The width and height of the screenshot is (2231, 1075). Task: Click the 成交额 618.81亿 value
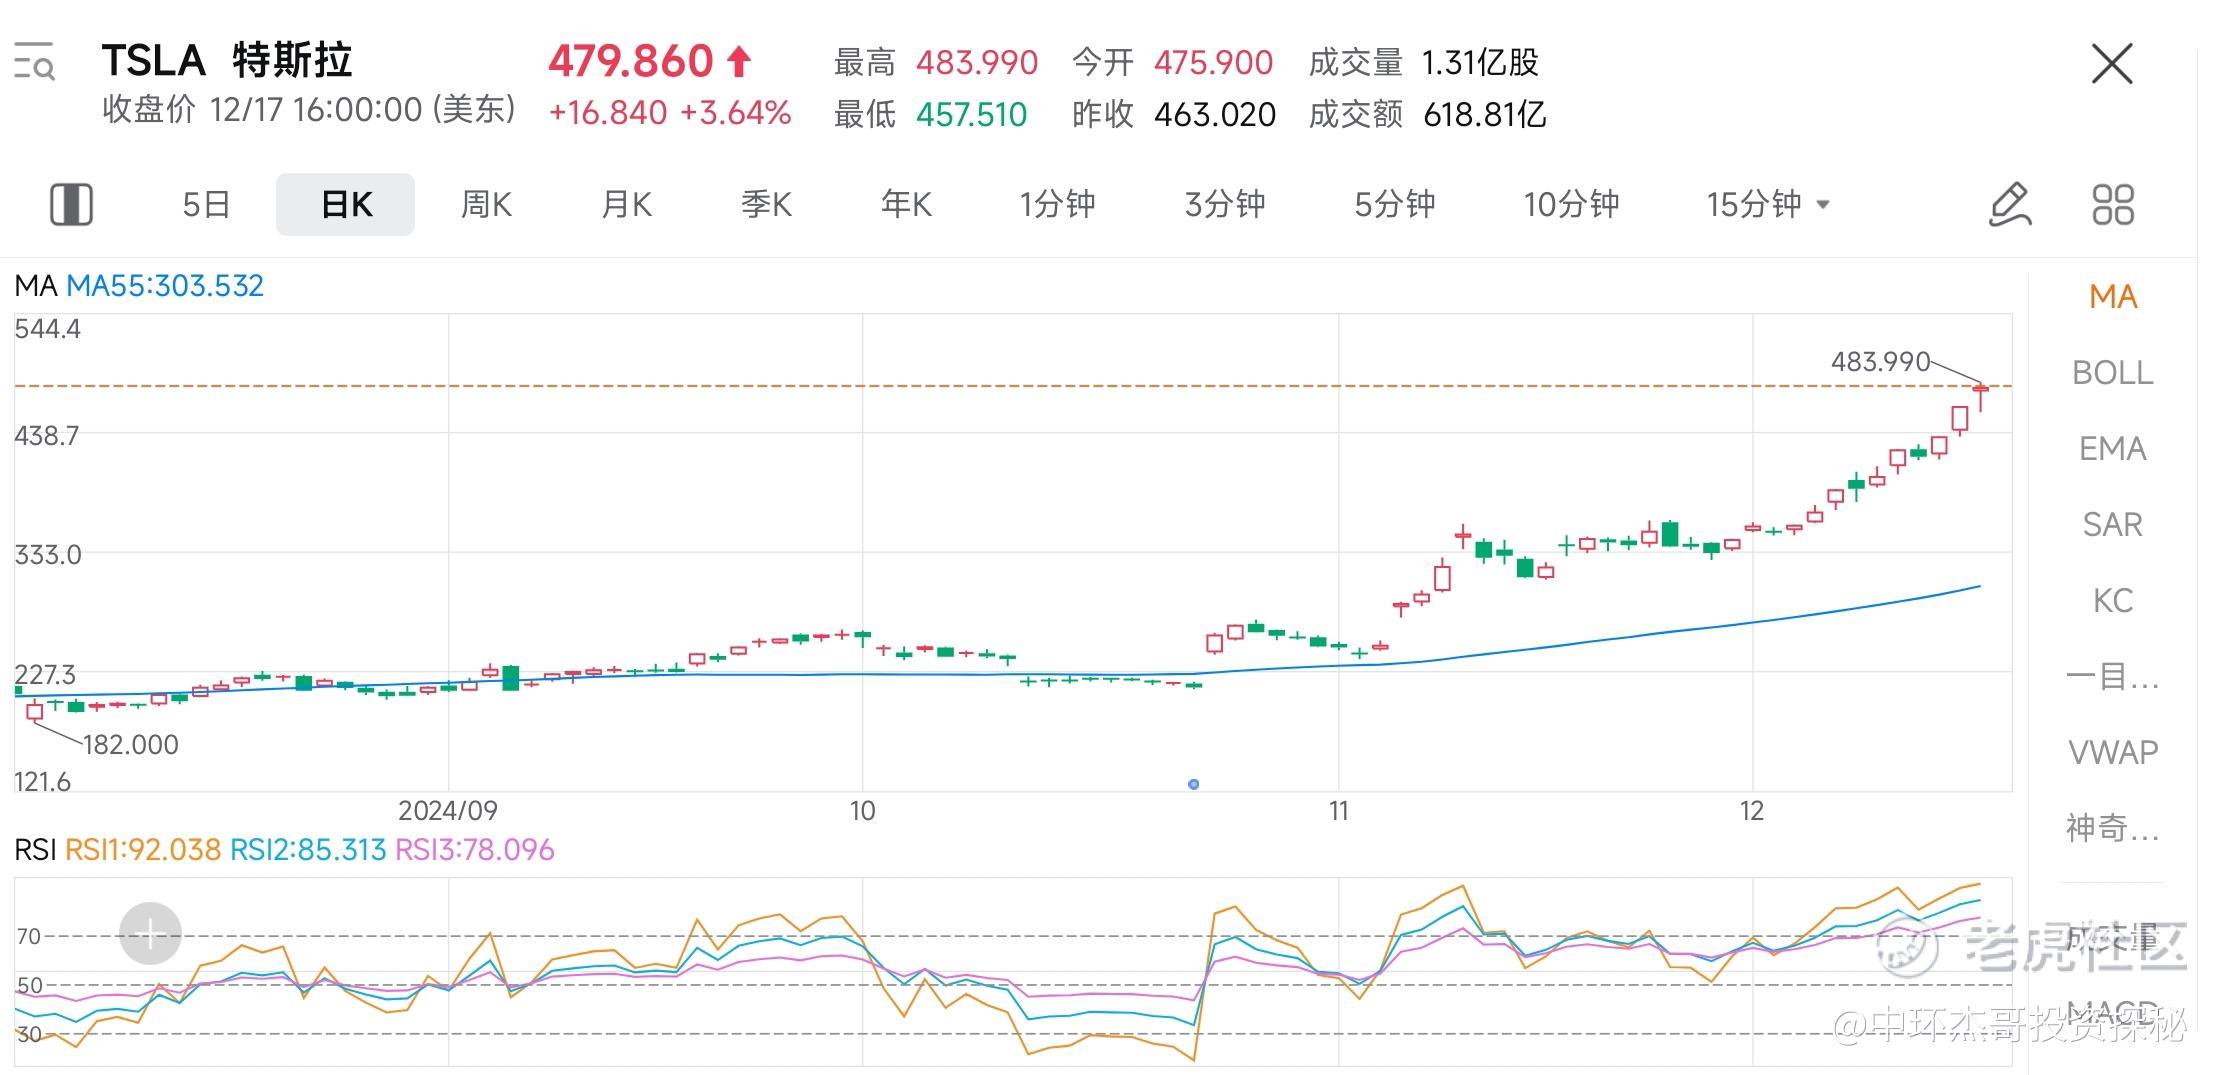point(1485,115)
